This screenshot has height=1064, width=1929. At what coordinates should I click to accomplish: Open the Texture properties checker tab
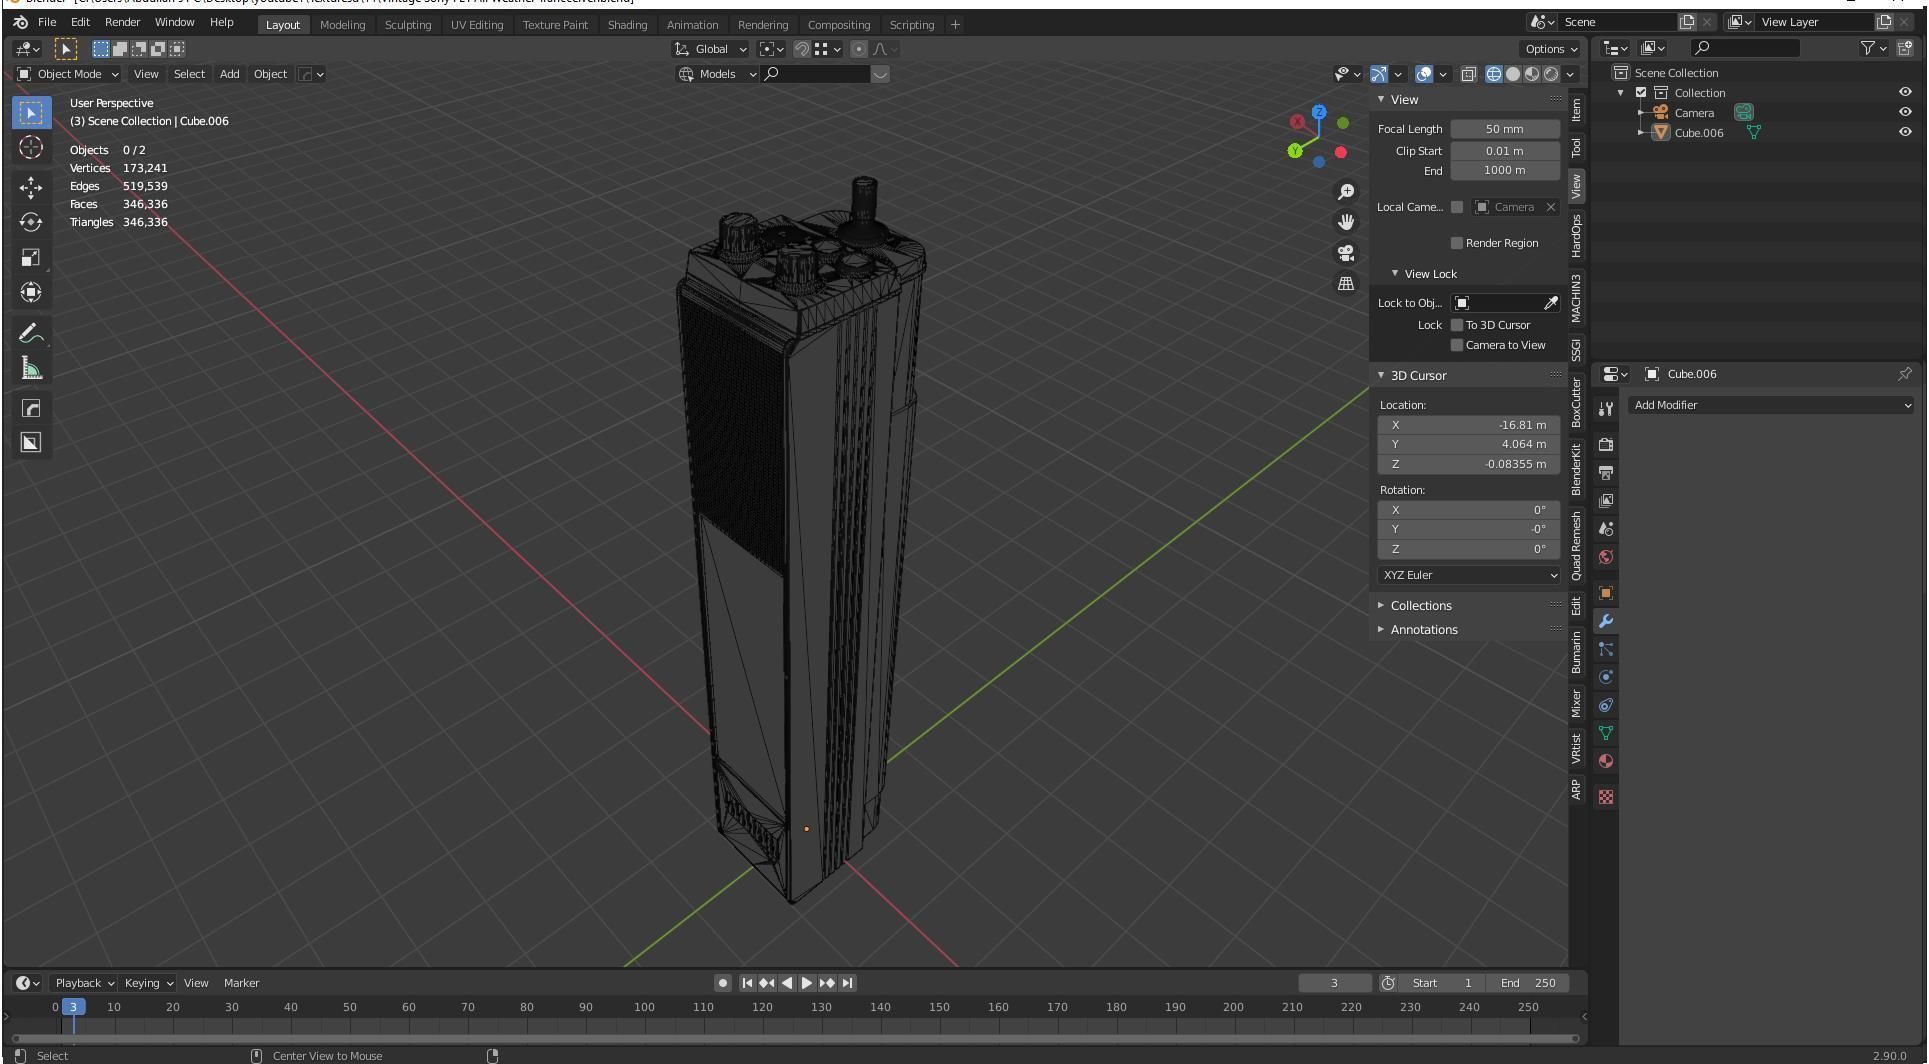(x=1606, y=797)
